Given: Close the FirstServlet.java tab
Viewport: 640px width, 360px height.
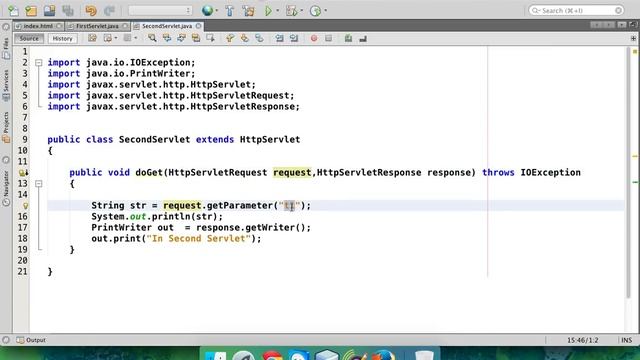Looking at the screenshot, I should (x=125, y=26).
